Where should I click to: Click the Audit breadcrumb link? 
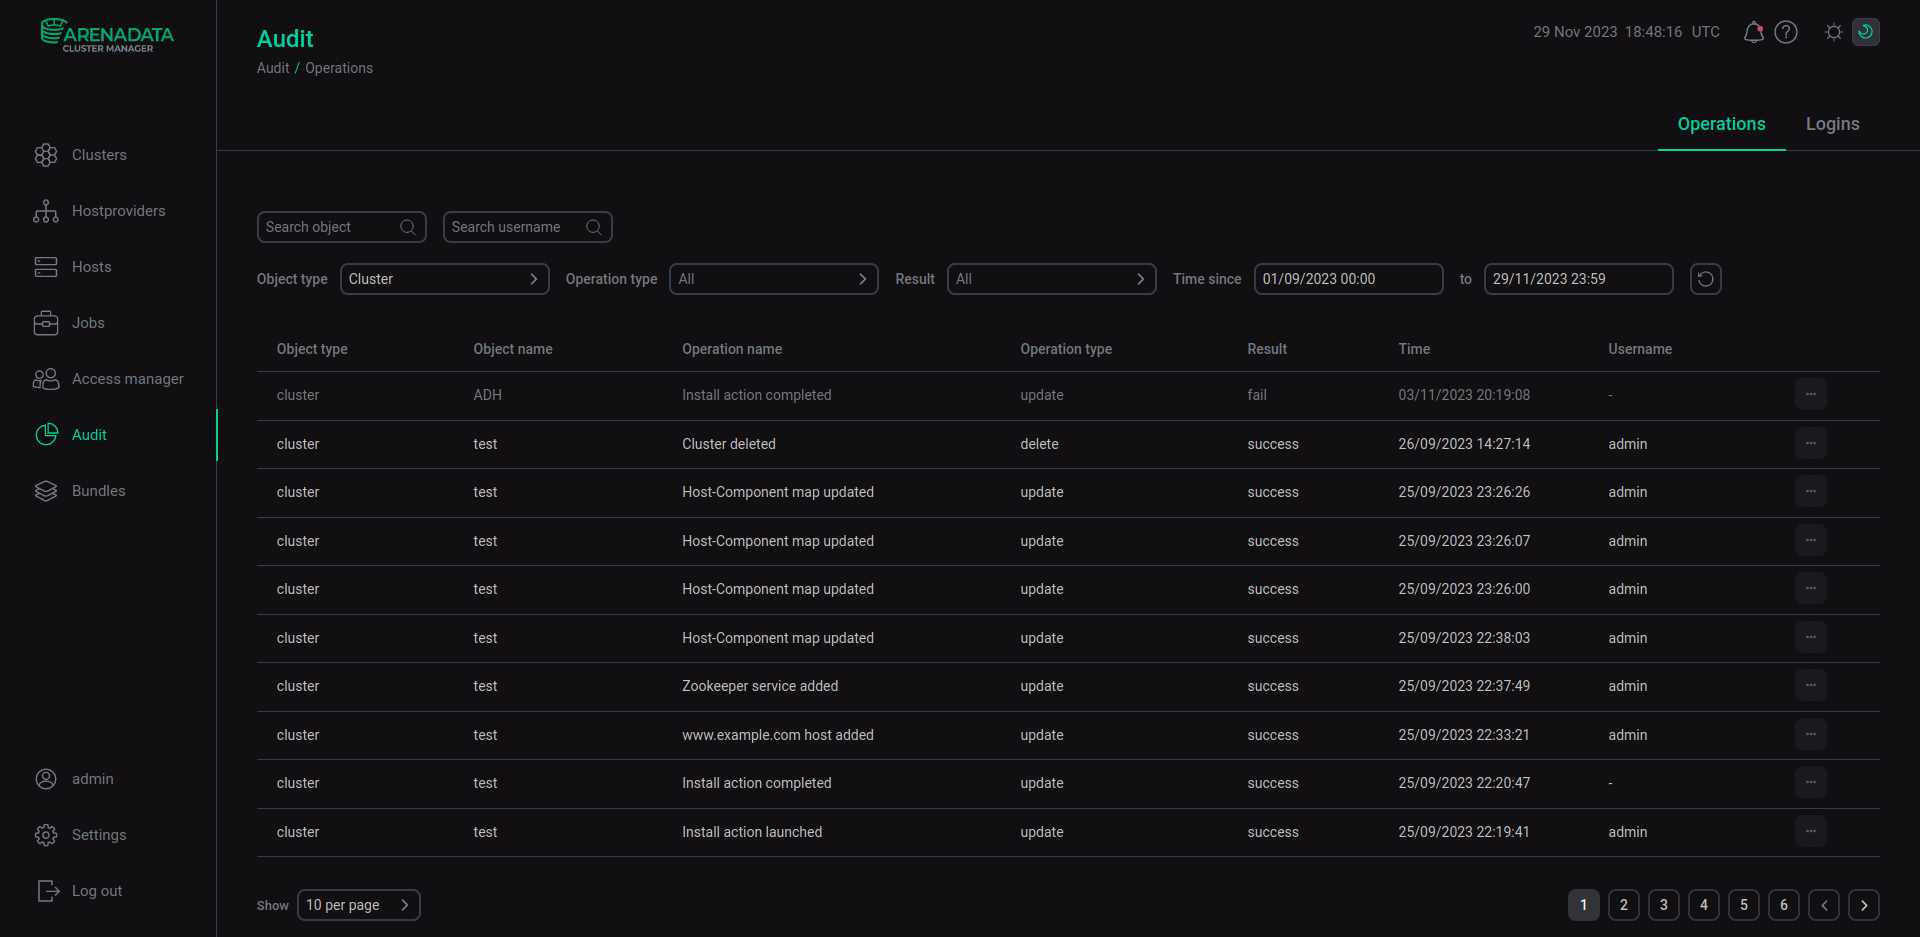click(273, 68)
